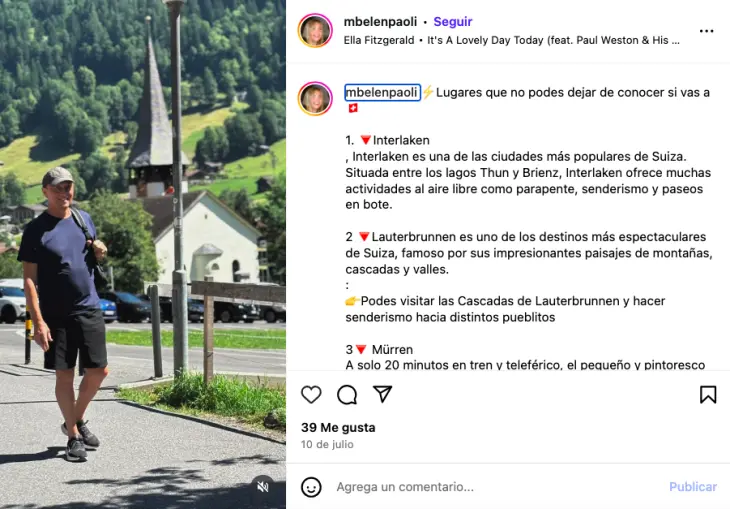Follow mbelenpaoli with Seguir button
730x509 pixels.
[x=453, y=21]
